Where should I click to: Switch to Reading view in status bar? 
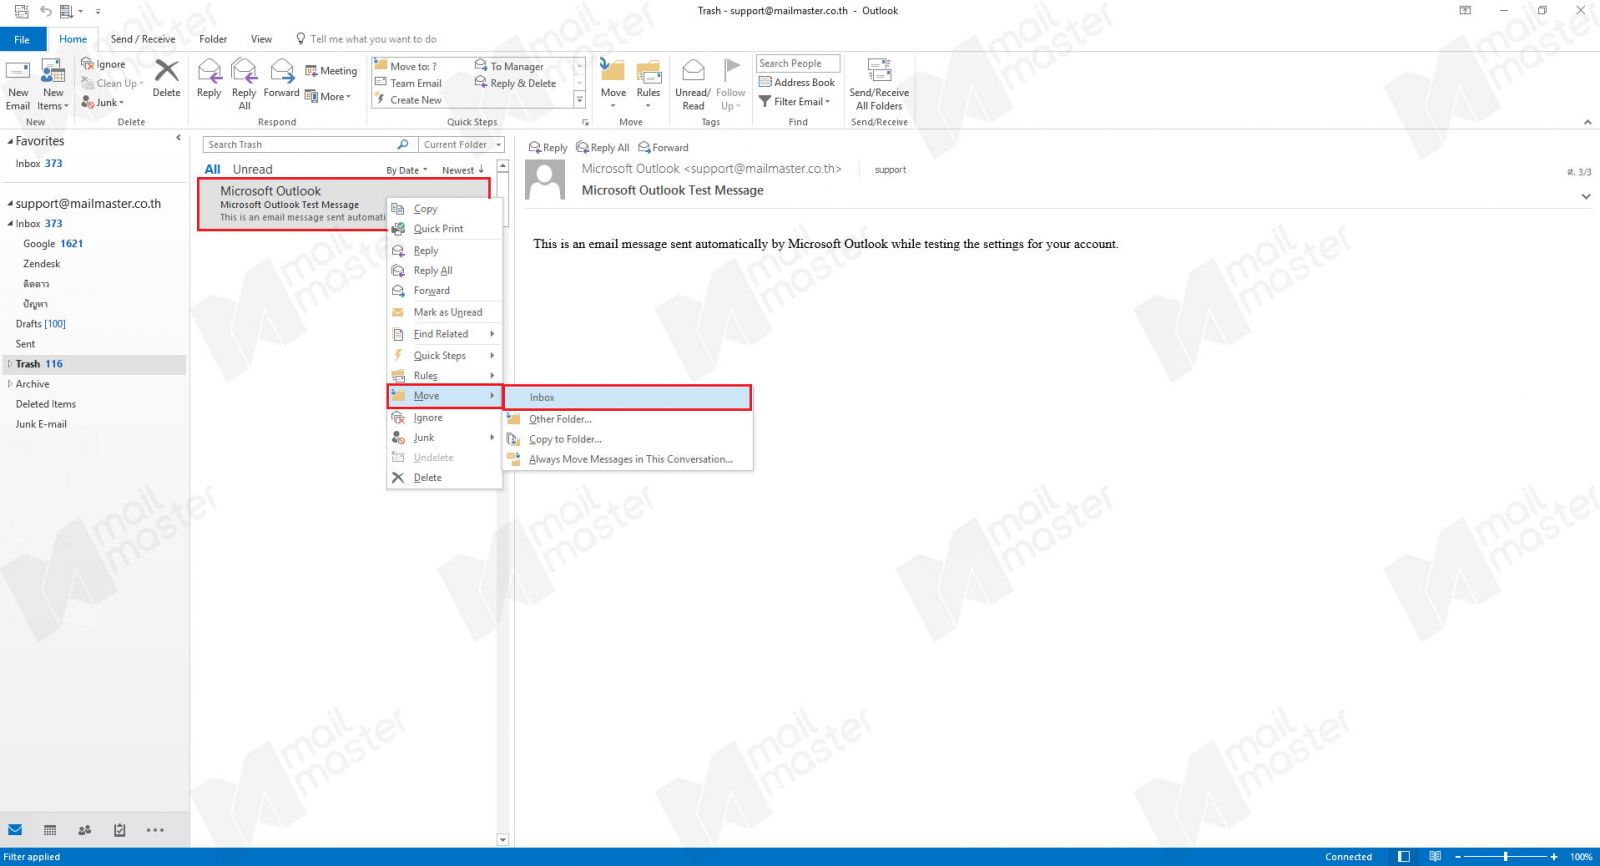click(1435, 857)
